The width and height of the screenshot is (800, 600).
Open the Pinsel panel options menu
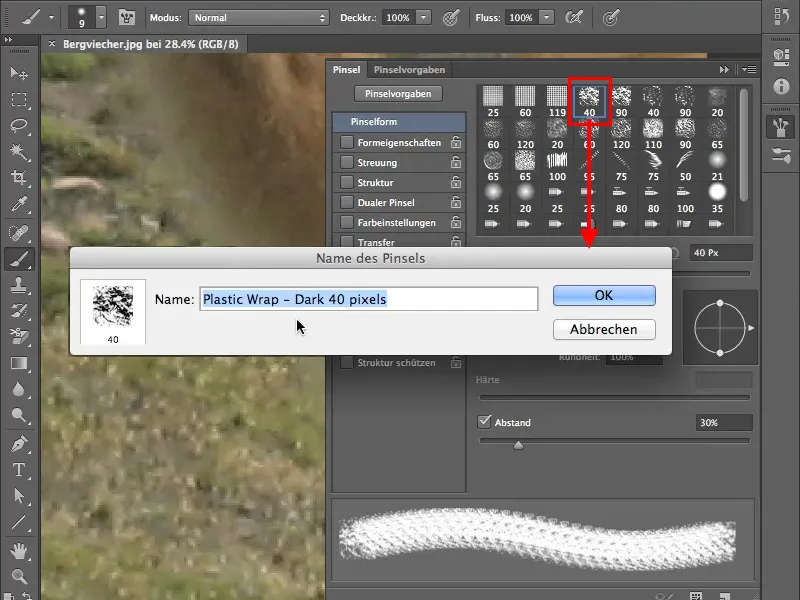point(749,69)
